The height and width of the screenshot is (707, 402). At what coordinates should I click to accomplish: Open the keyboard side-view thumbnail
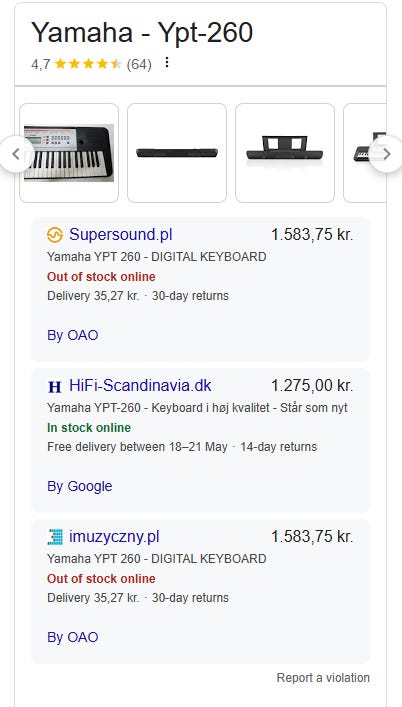(x=177, y=153)
